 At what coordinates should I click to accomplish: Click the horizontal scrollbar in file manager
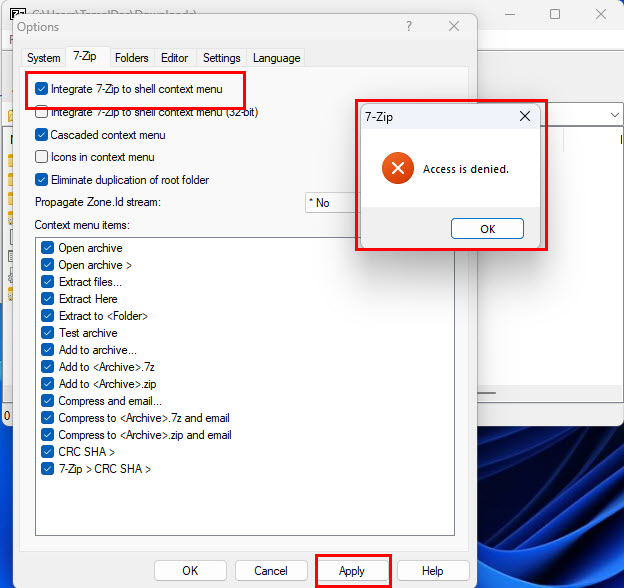(486, 393)
